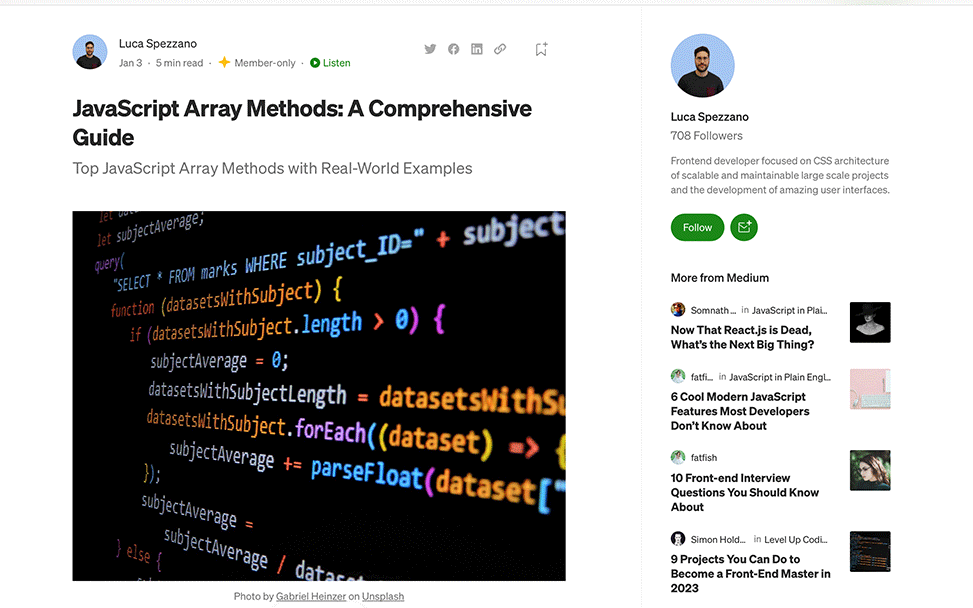Copy article link icon
Viewport: 973px width, 608px height.
(x=500, y=49)
